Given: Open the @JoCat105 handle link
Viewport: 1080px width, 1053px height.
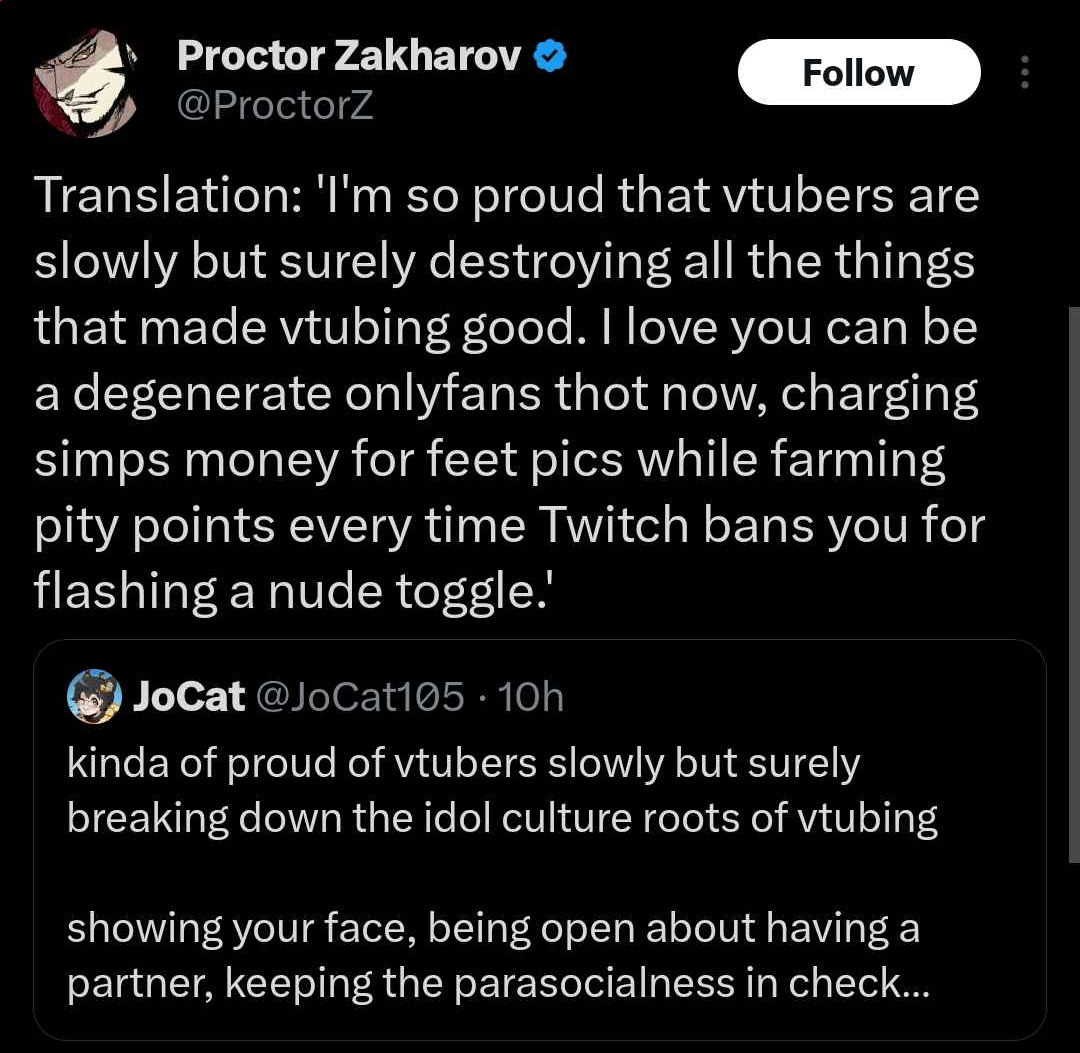Looking at the screenshot, I should [361, 696].
